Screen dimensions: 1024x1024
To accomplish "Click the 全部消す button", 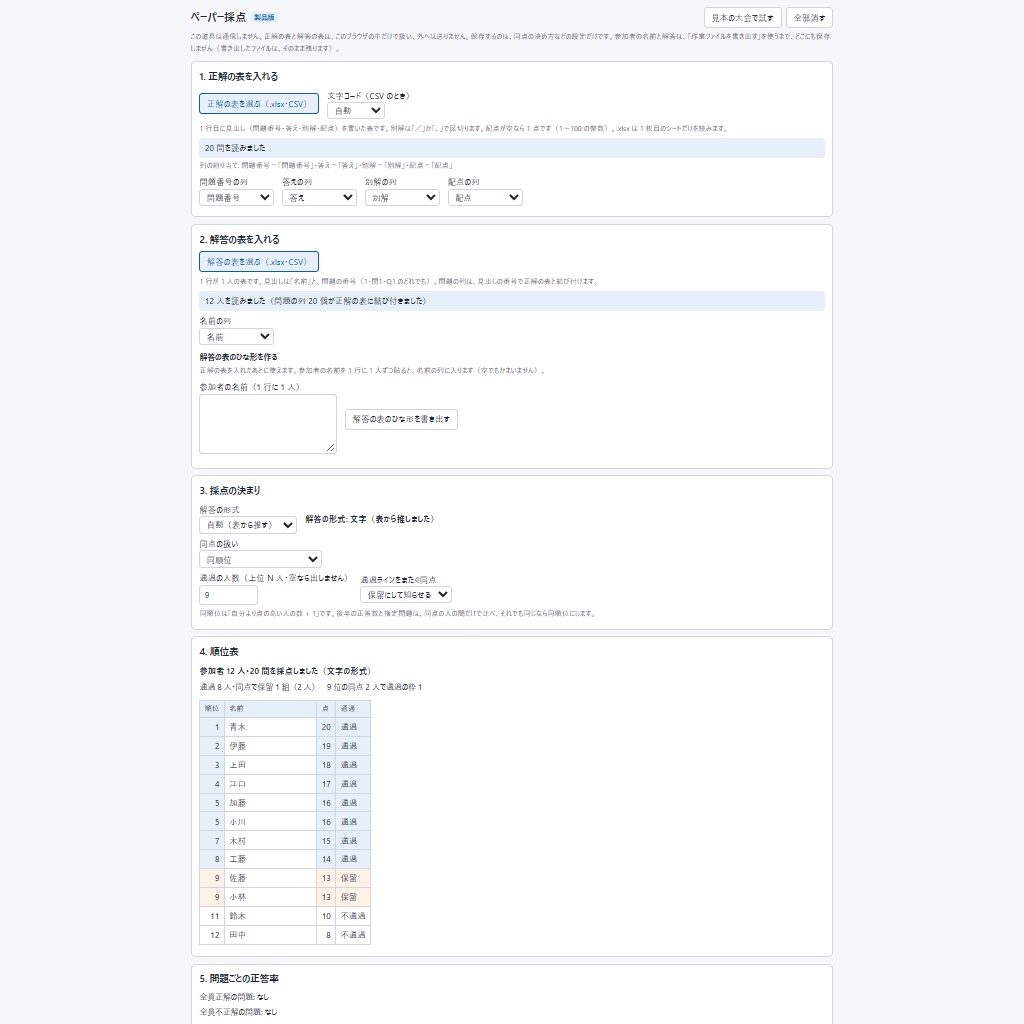I will [809, 18].
